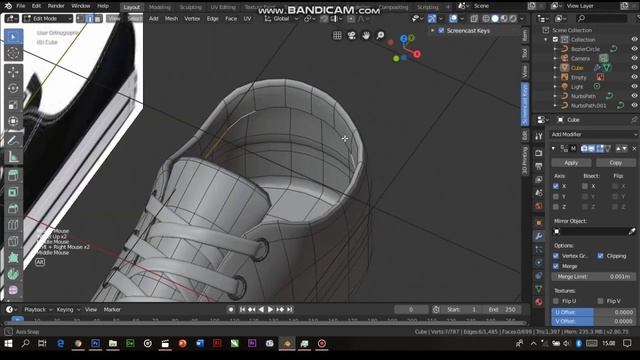Switch to solid viewport shading
640x360 pixels.
(495, 19)
